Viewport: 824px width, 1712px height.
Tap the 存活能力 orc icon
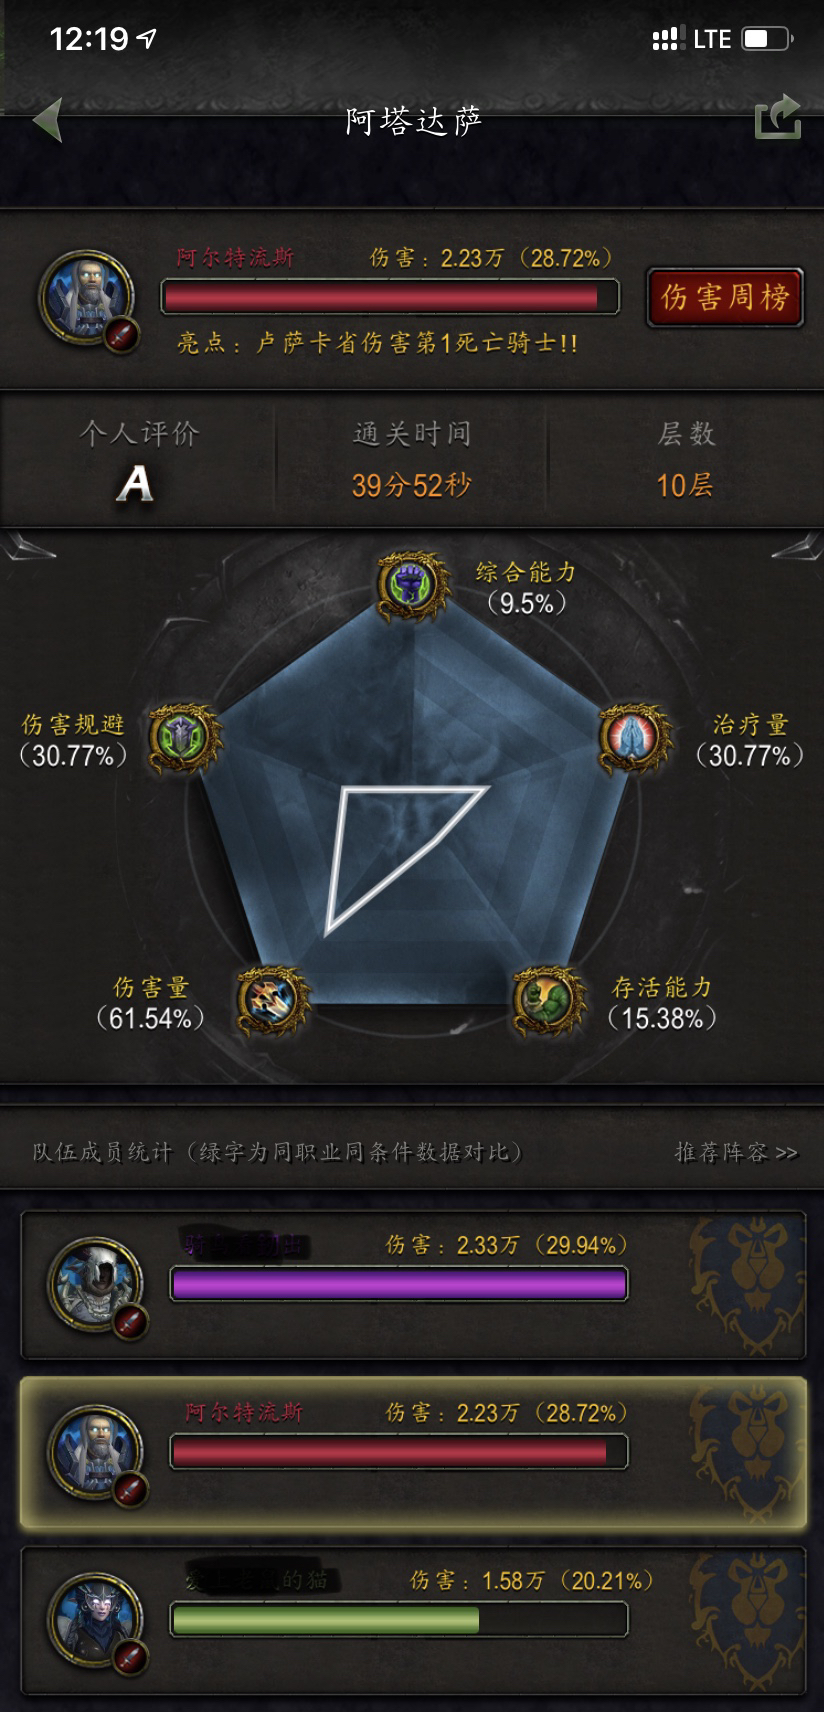tap(548, 1000)
